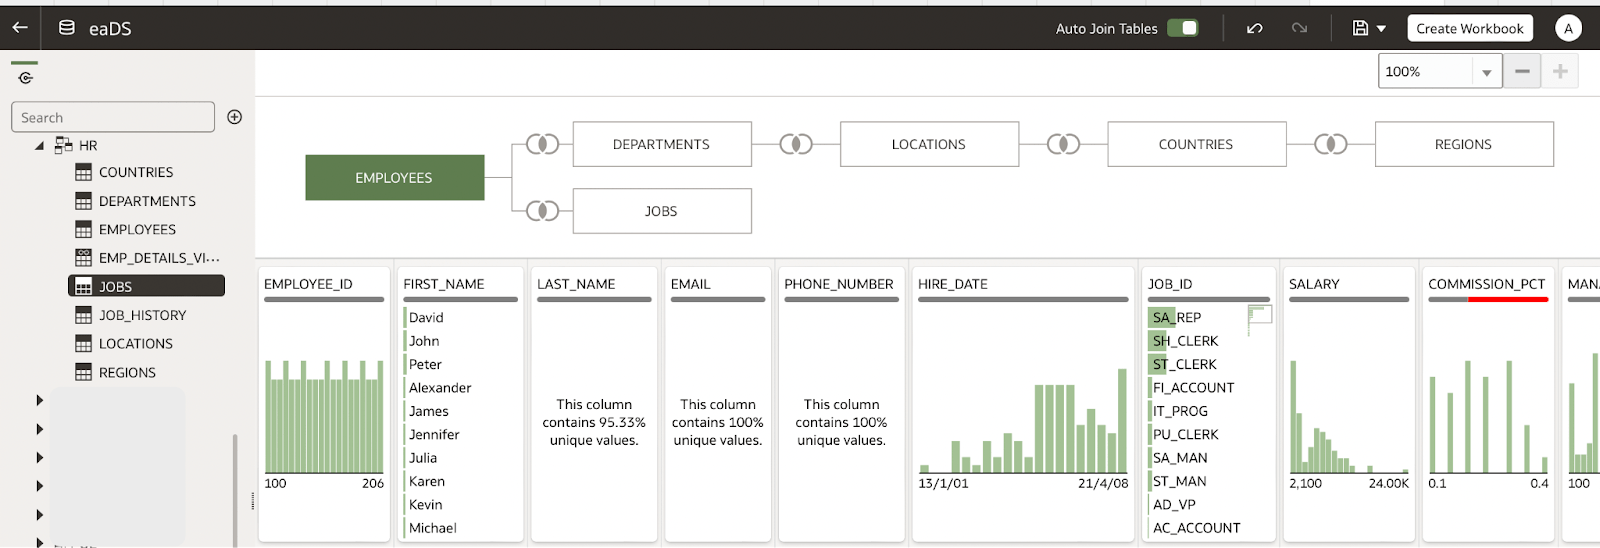Click the side panel resize handle dots
The width and height of the screenshot is (1600, 548).
(x=252, y=501)
